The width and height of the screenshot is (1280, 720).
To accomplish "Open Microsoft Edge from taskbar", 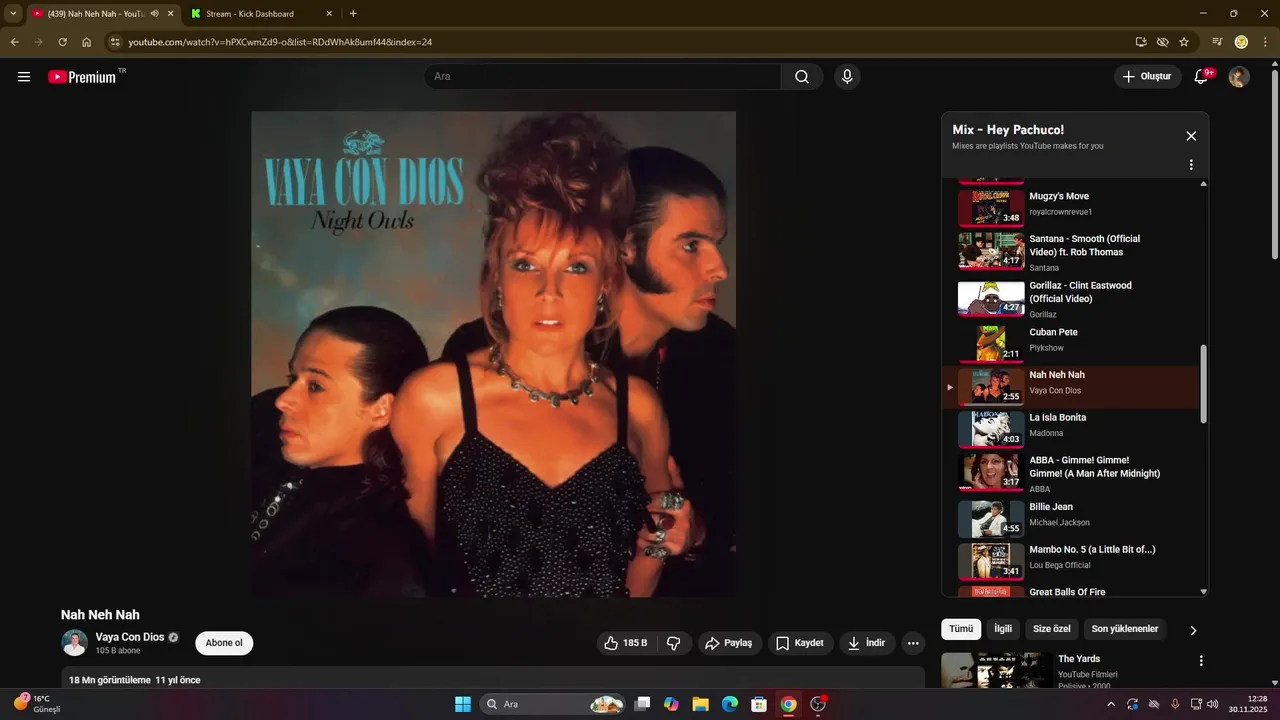I will point(729,704).
